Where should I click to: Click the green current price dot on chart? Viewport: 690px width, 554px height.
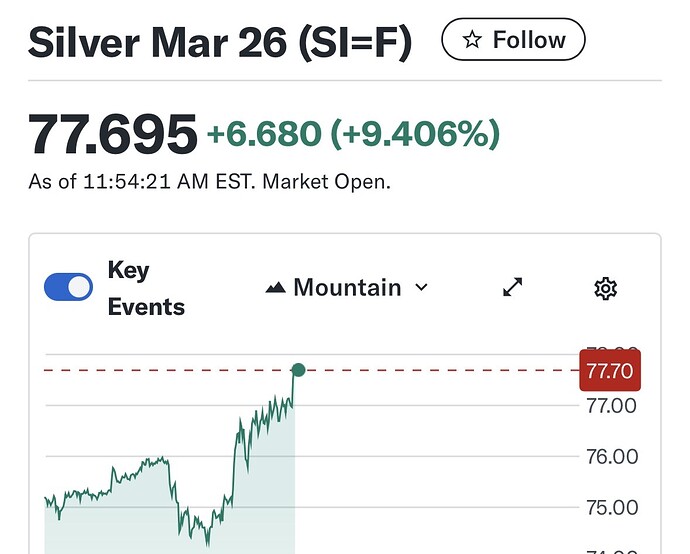click(x=297, y=371)
